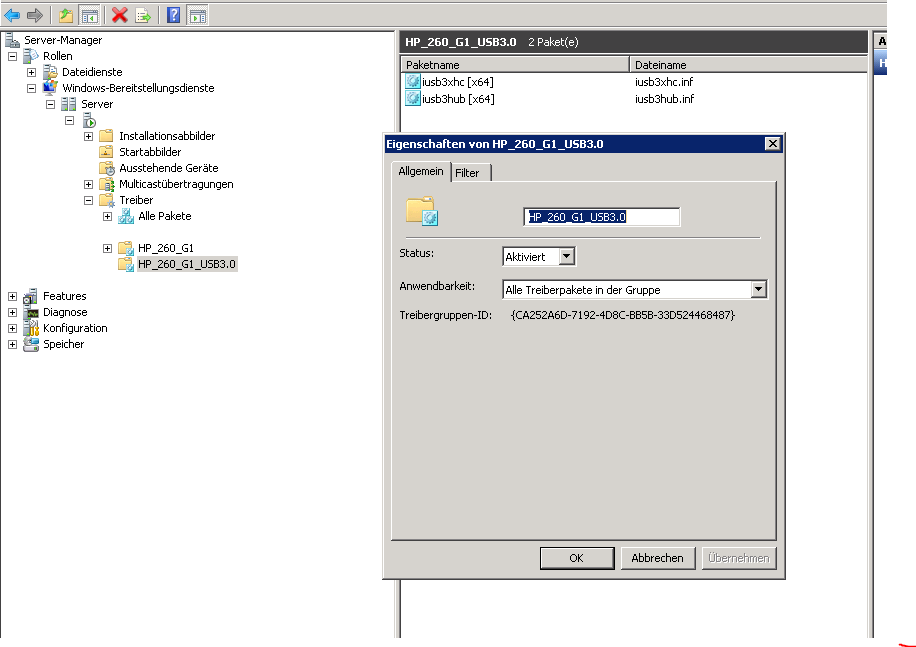Viewport: 916px width, 647px height.
Task: Click the driver group folder icon in dialog
Action: (422, 211)
